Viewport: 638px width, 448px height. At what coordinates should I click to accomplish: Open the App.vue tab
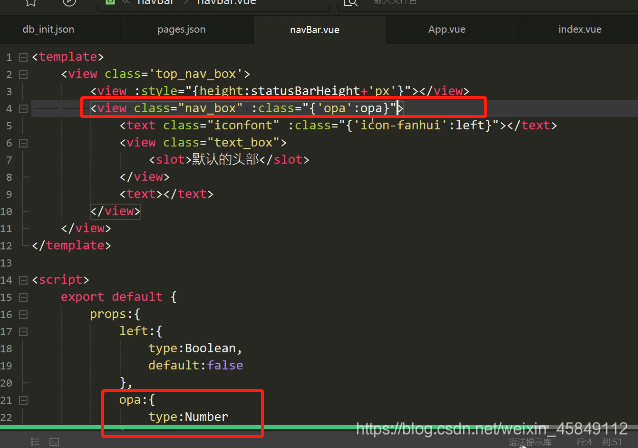tap(446, 29)
